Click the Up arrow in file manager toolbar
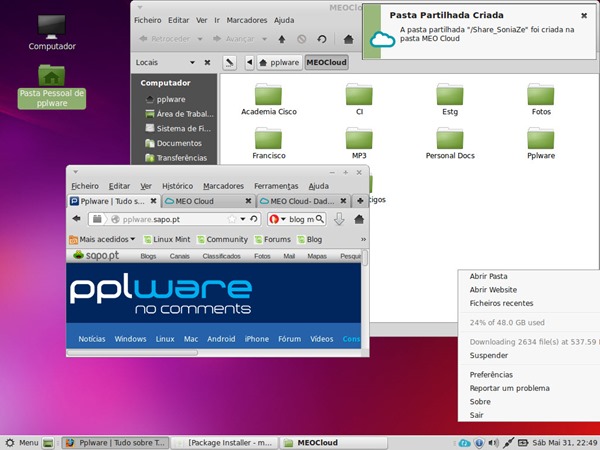 (282, 39)
